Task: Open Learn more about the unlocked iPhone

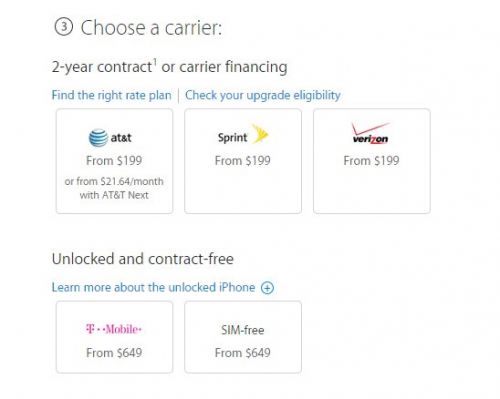Action: pos(153,287)
